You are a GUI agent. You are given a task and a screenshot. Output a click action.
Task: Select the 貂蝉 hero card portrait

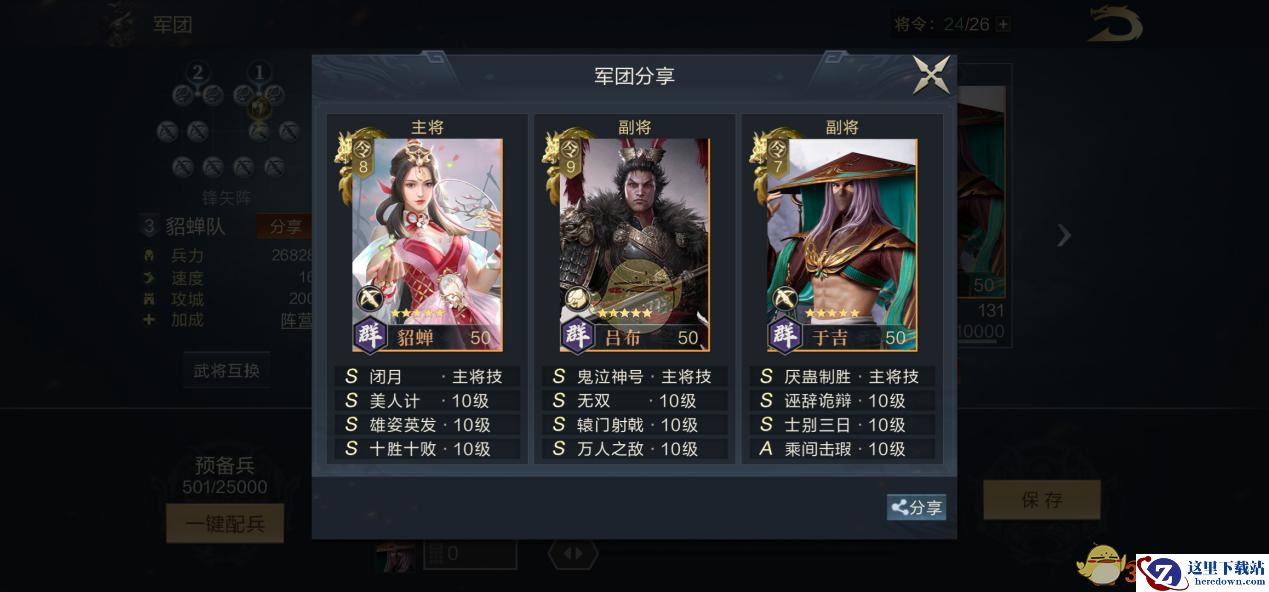pos(427,244)
